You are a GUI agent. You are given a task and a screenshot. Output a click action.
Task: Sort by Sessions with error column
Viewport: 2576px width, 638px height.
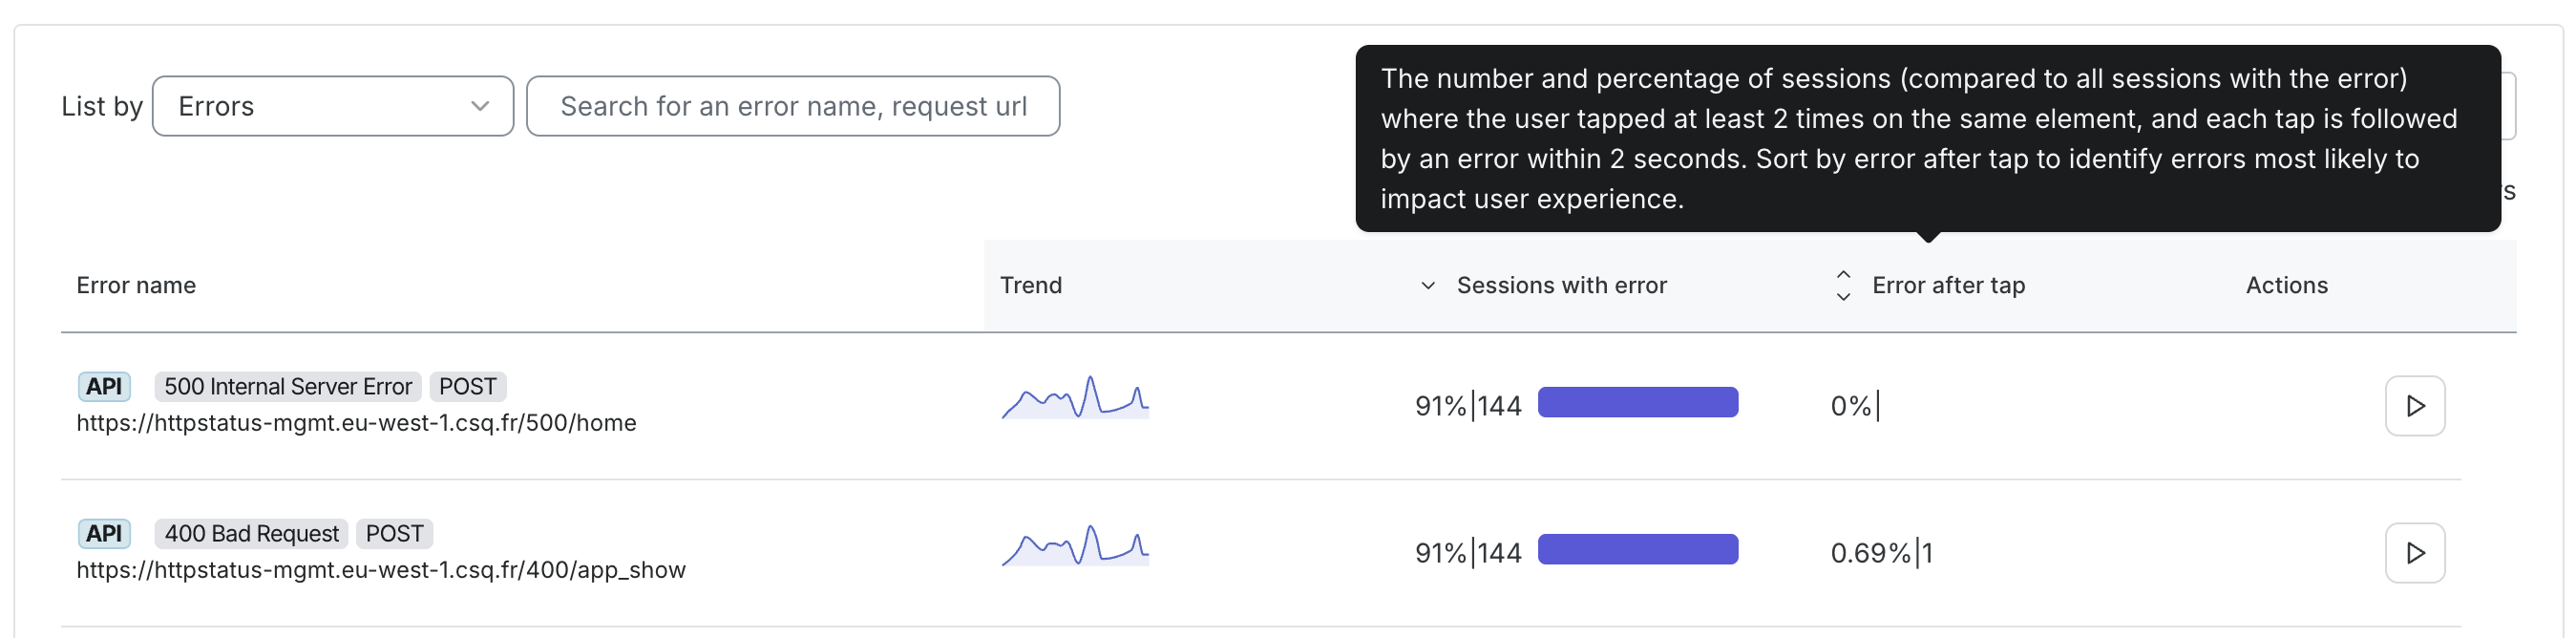[x=1561, y=285]
